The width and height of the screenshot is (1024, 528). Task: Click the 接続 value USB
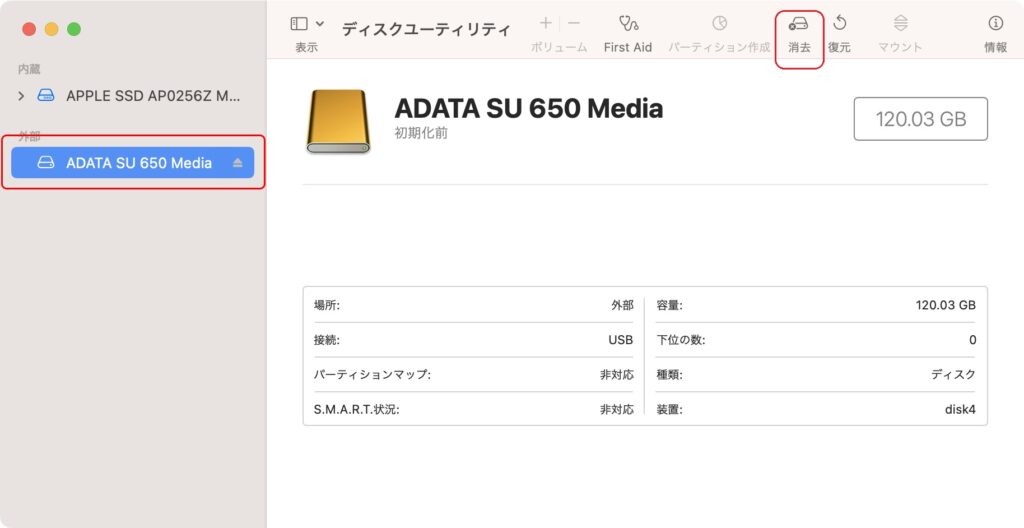click(x=620, y=340)
